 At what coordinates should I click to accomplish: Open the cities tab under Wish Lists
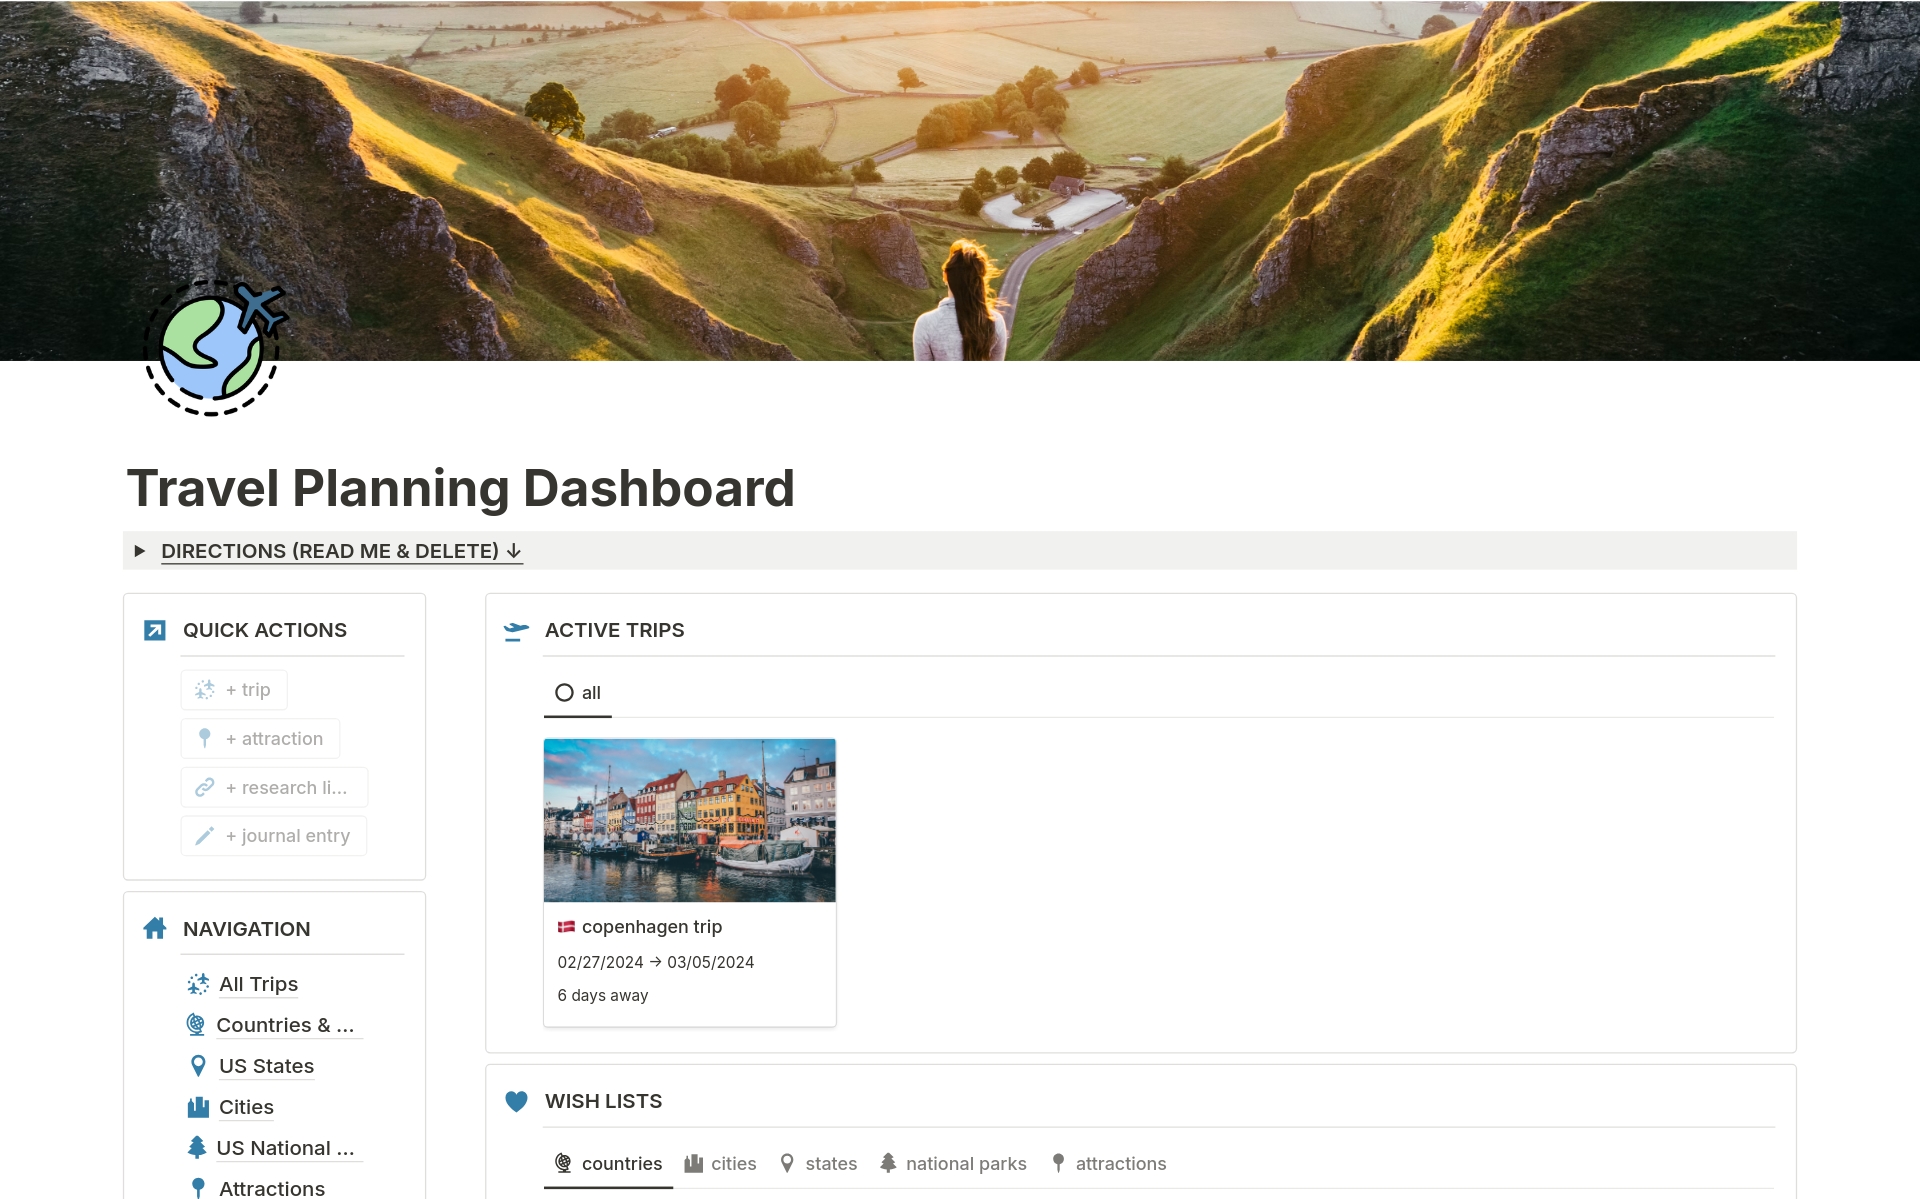[733, 1163]
